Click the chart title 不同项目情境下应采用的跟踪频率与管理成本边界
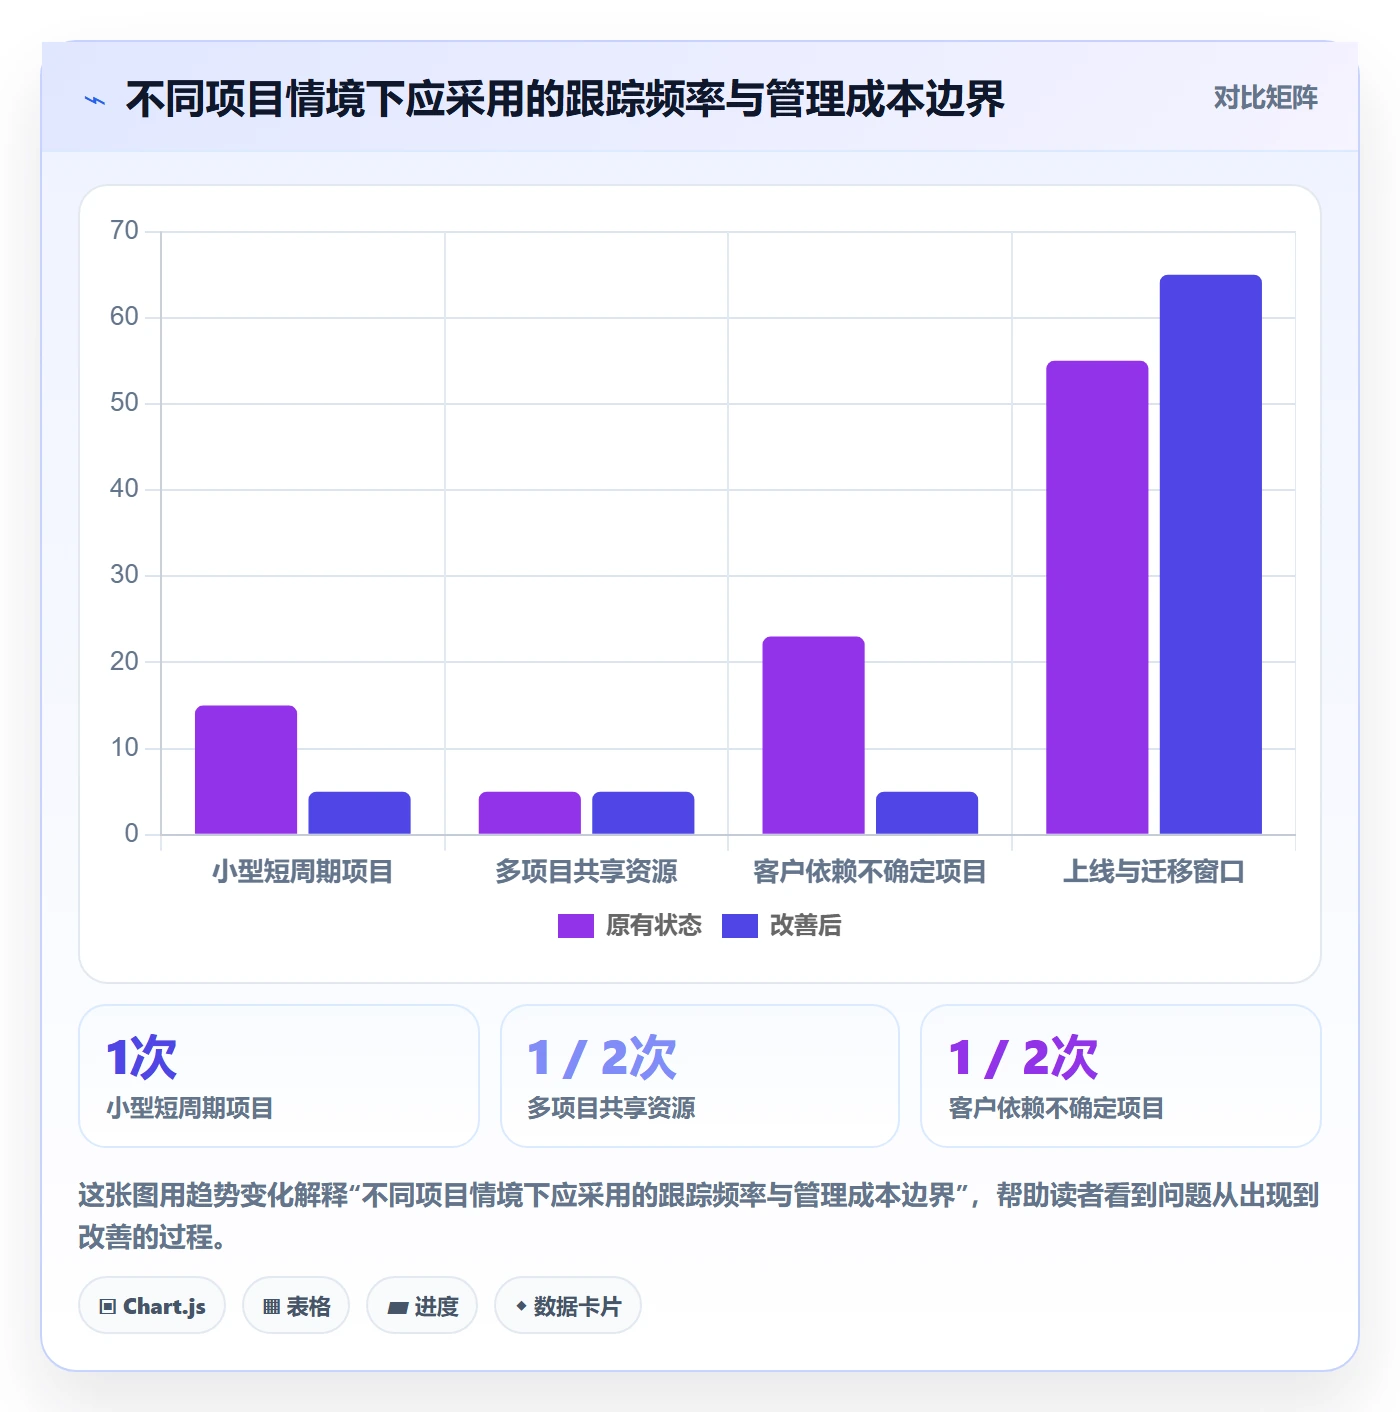Image resolution: width=1400 pixels, height=1412 pixels. (x=565, y=99)
